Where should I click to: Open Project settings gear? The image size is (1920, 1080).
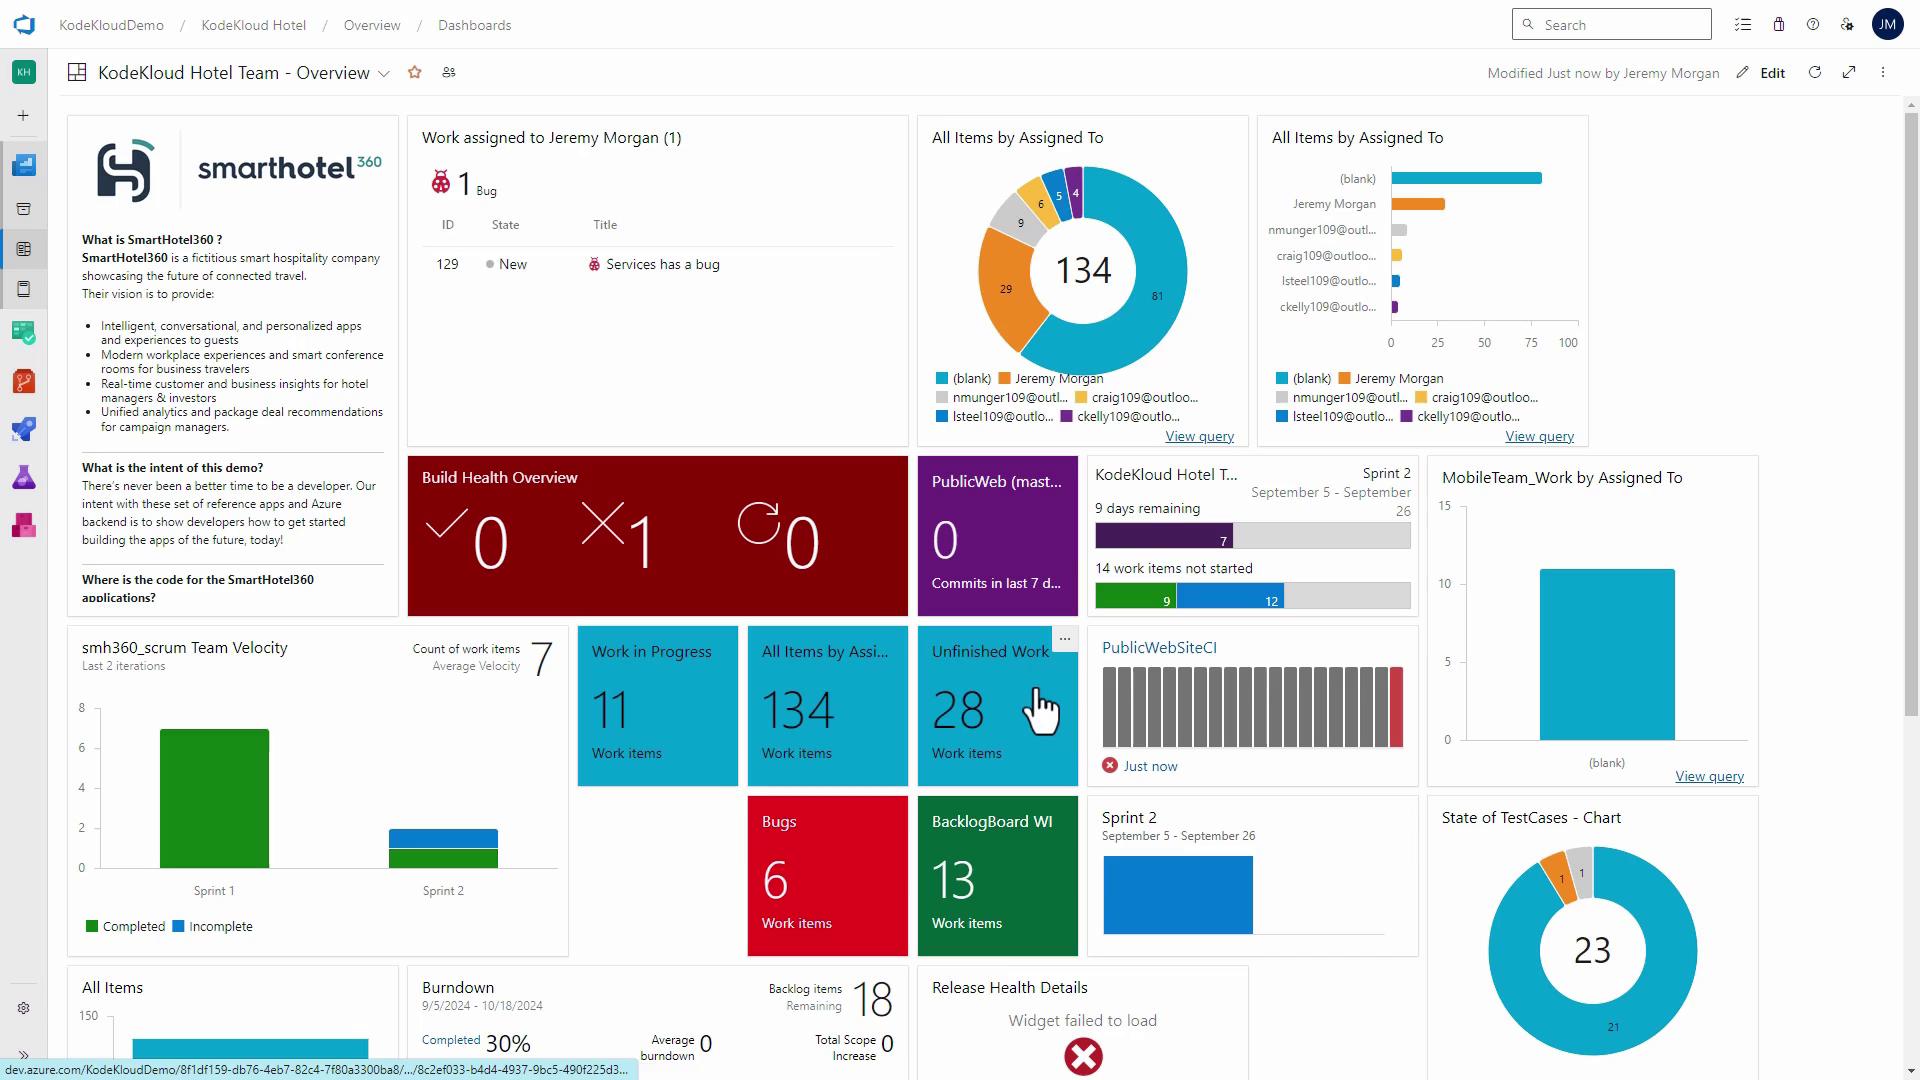(x=24, y=1008)
